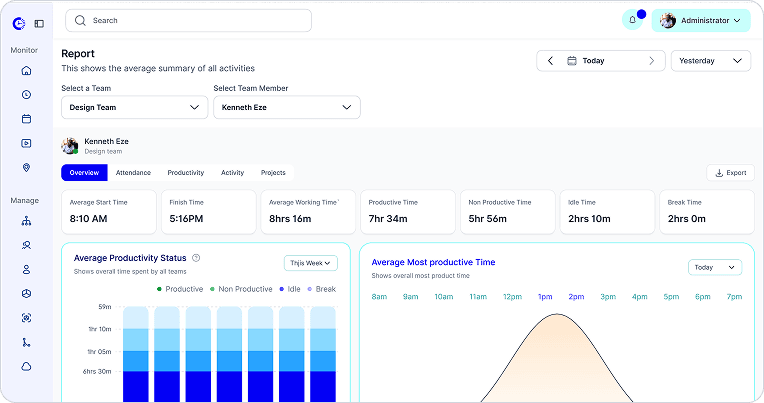
Task: Click the info icon beside Average Productivity Status
Action: [x=196, y=258]
